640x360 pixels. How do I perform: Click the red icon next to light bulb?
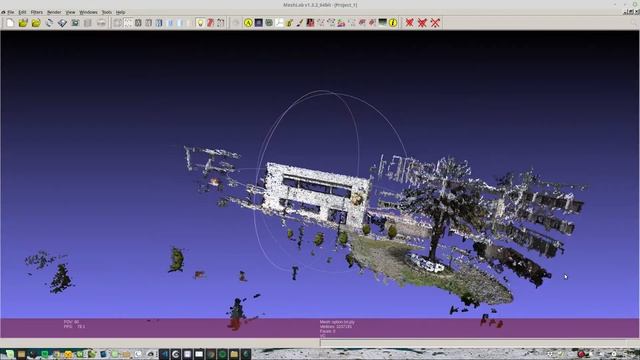[x=211, y=23]
